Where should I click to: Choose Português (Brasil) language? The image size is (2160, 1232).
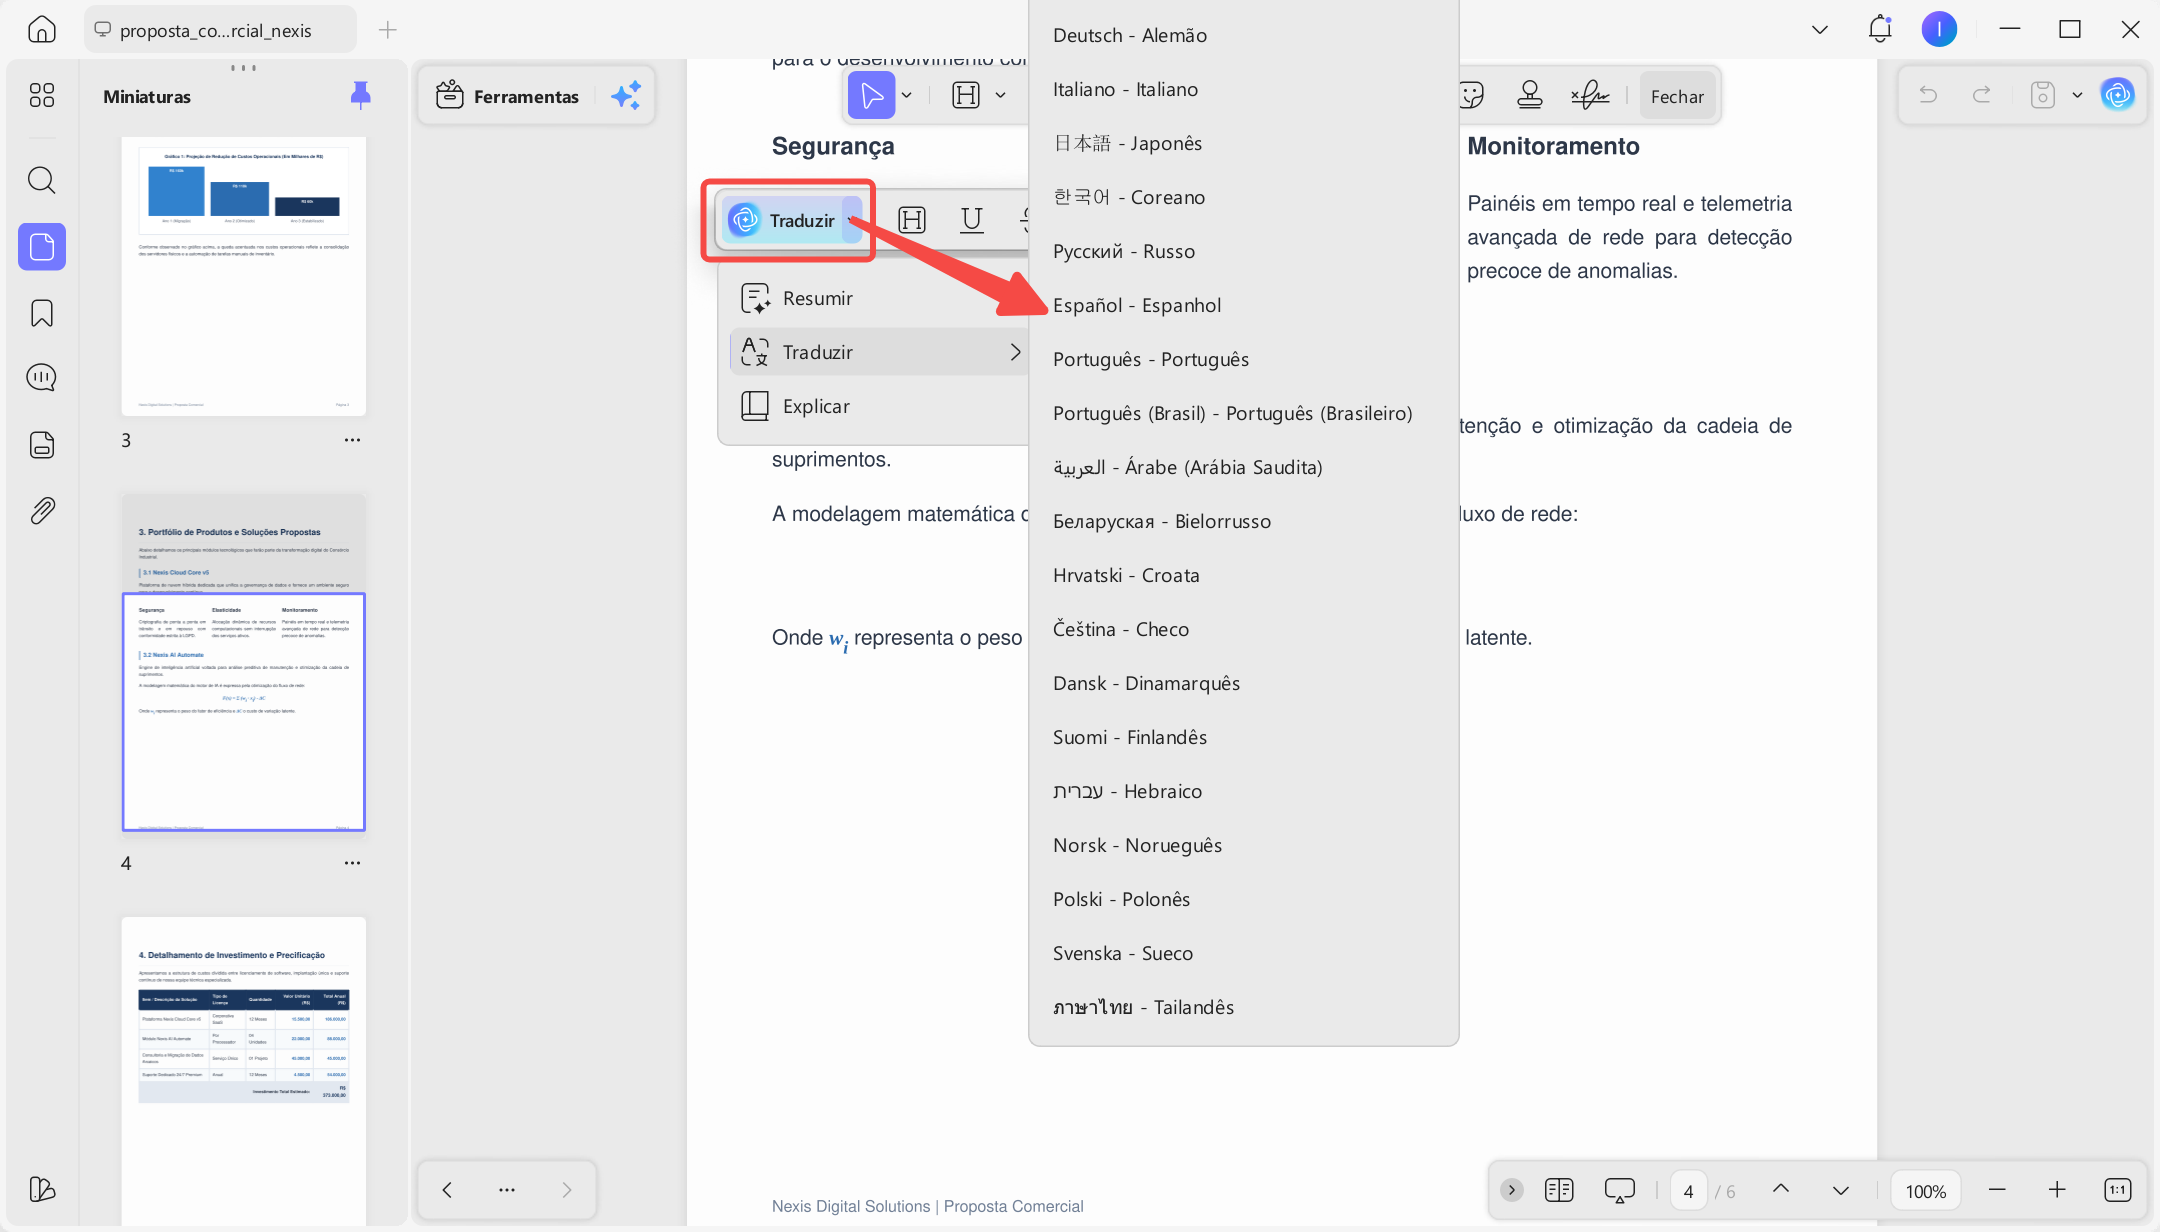coord(1243,413)
